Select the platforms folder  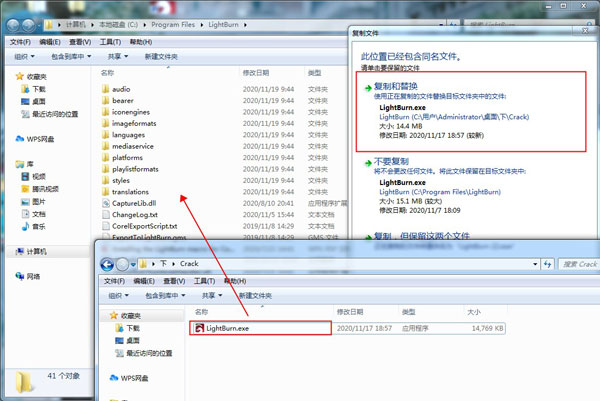127,158
